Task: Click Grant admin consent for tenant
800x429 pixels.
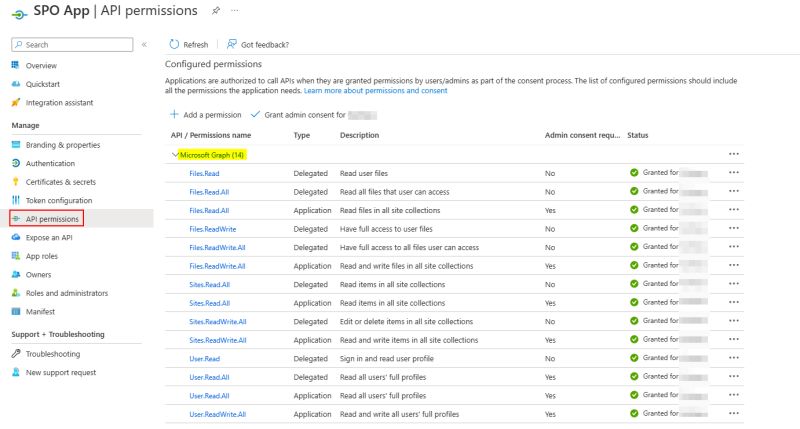Action: click(314, 115)
